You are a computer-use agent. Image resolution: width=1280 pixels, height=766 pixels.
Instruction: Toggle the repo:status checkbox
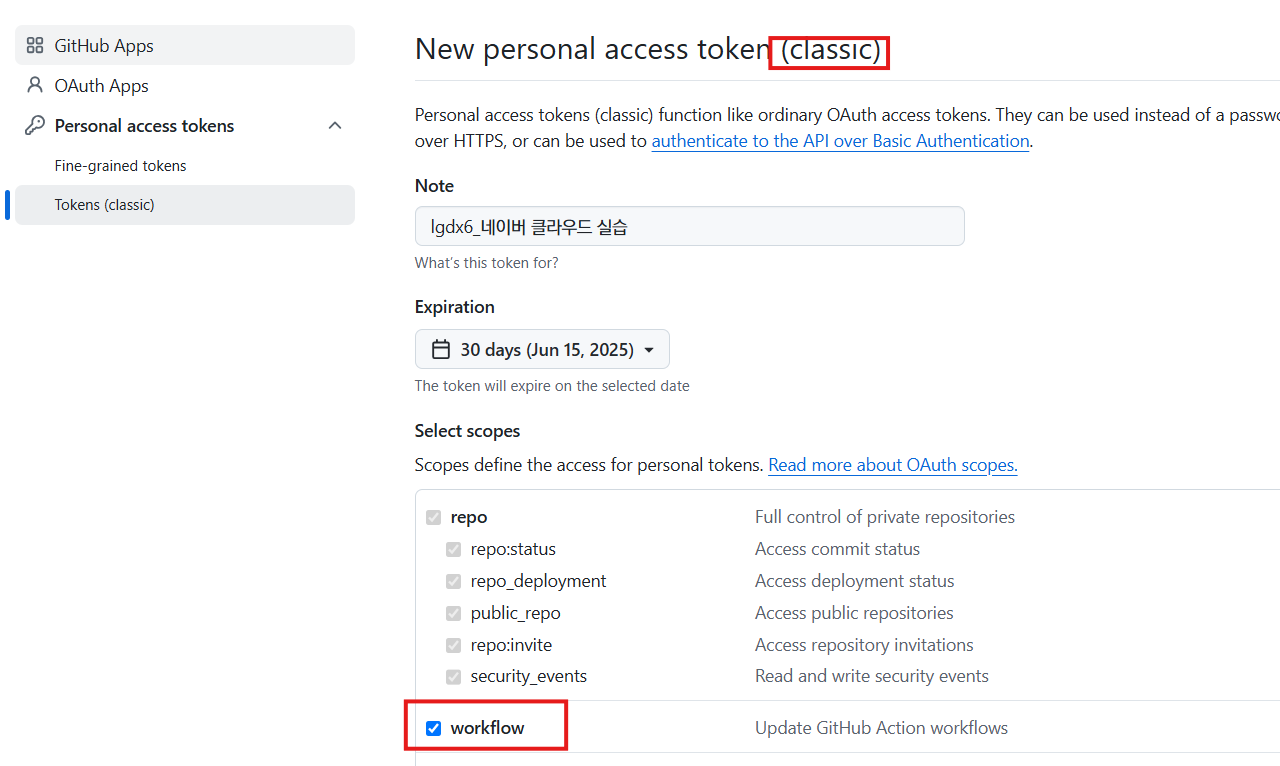[453, 549]
